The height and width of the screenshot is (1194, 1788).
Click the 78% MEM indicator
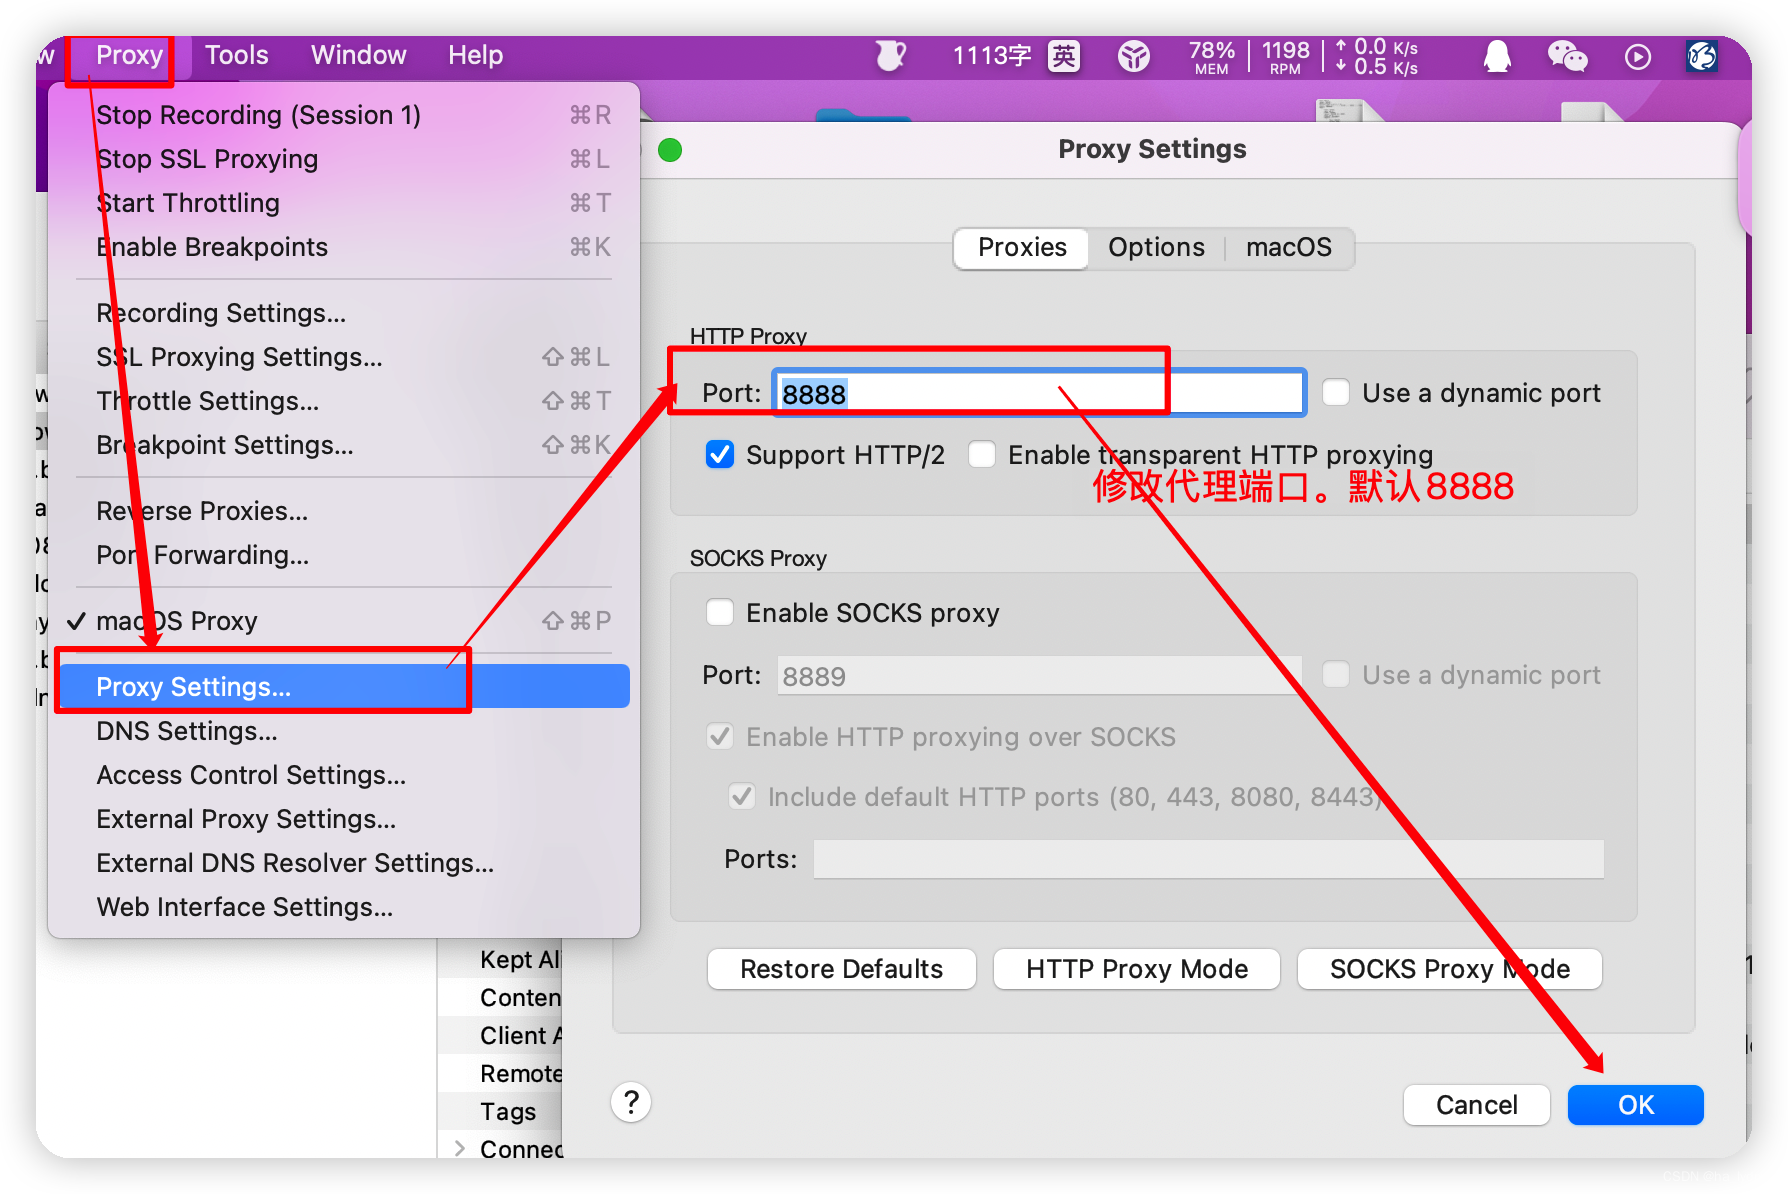click(1211, 57)
